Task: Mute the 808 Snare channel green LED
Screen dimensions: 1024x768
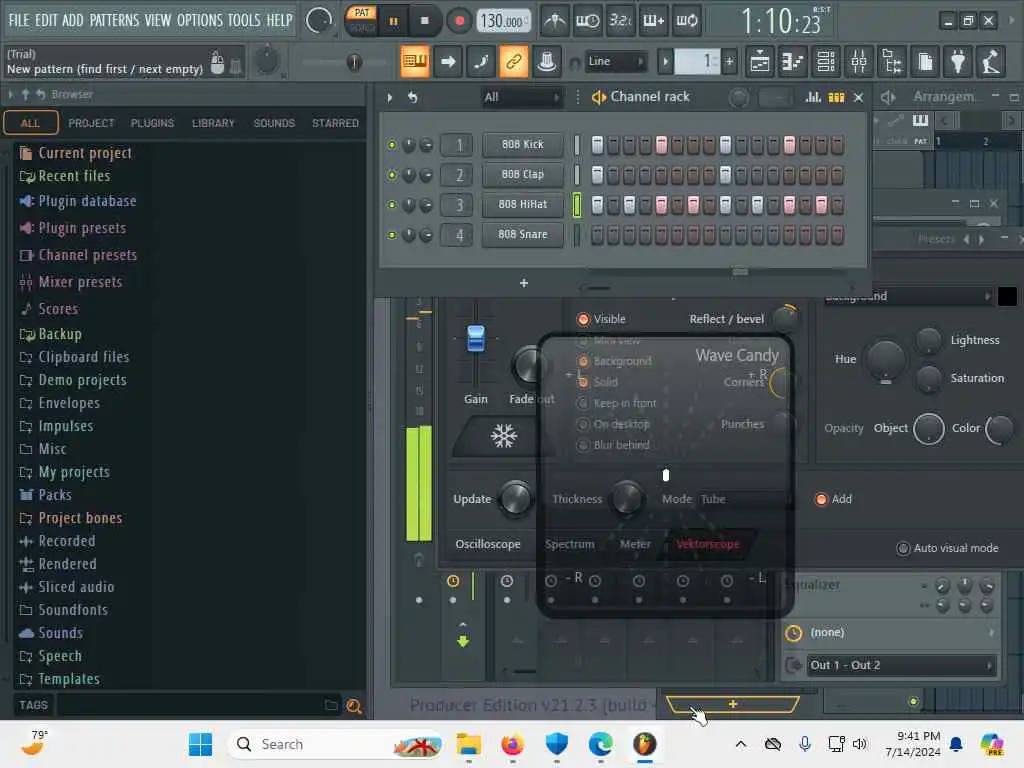Action: point(392,235)
